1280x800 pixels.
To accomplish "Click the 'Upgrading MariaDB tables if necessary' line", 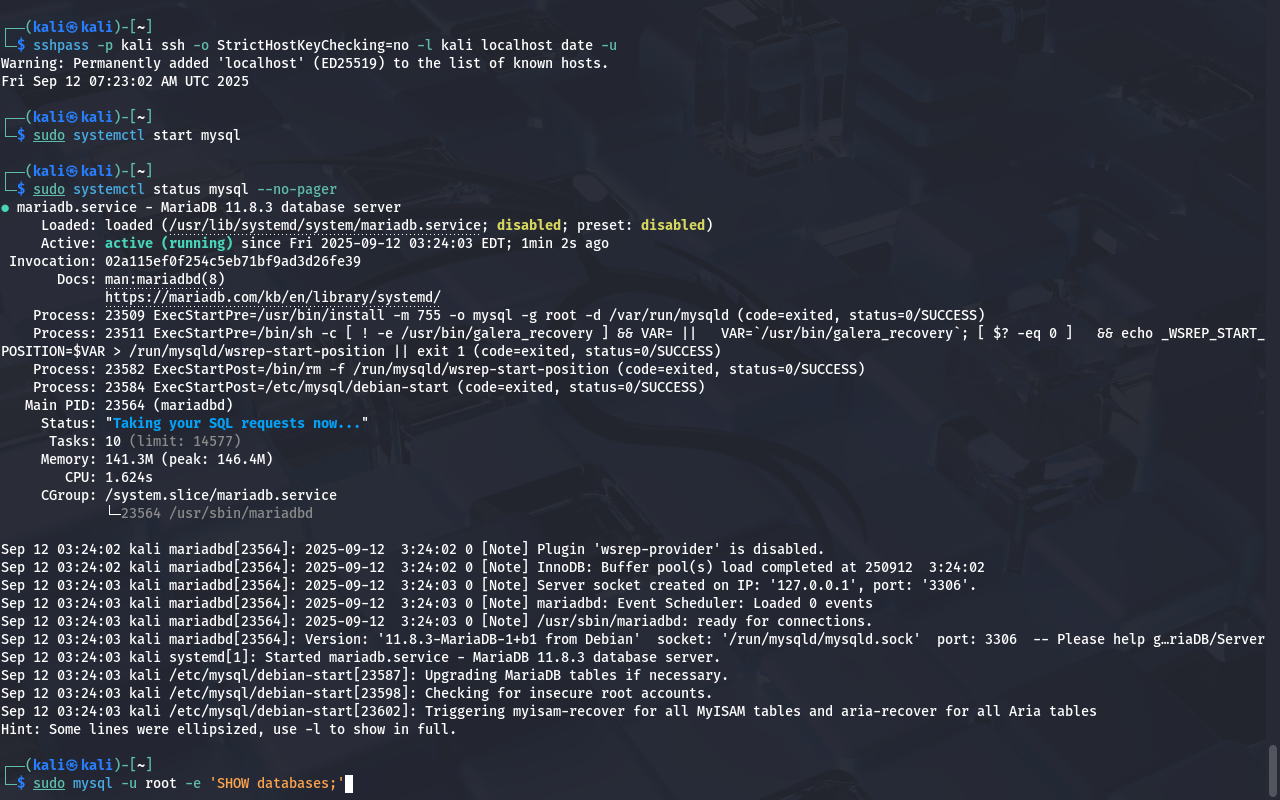I will tap(365, 675).
